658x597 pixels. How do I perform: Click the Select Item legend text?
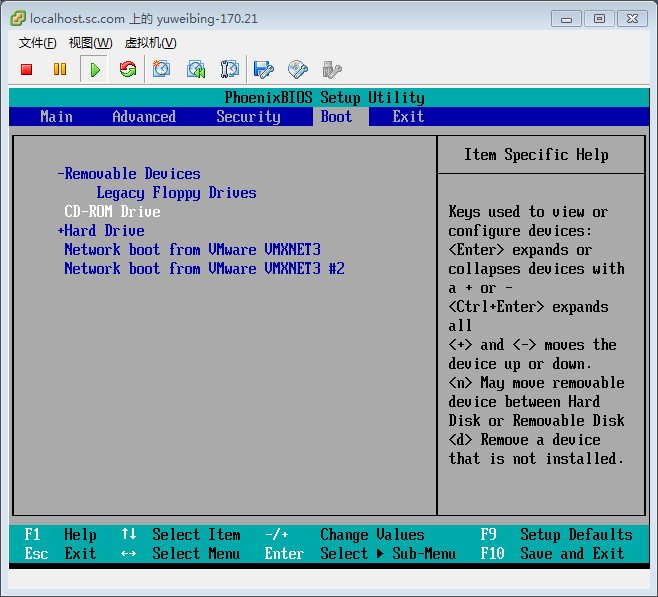pyautogui.click(x=196, y=535)
